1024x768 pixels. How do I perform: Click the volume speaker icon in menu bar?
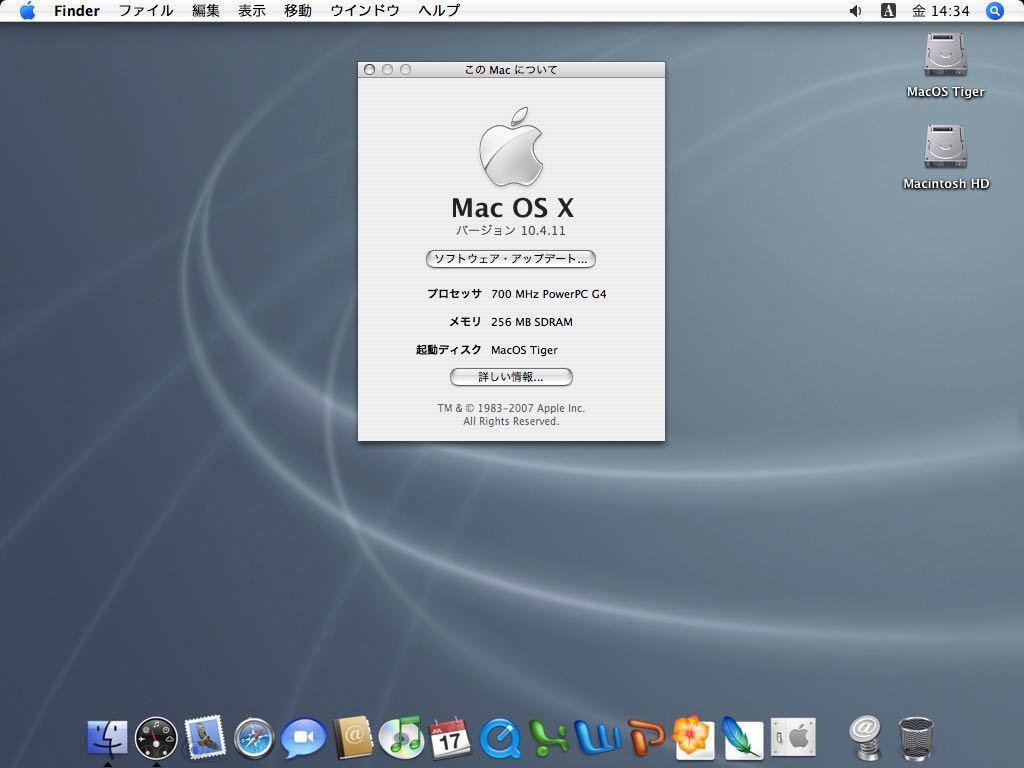pyautogui.click(x=855, y=10)
